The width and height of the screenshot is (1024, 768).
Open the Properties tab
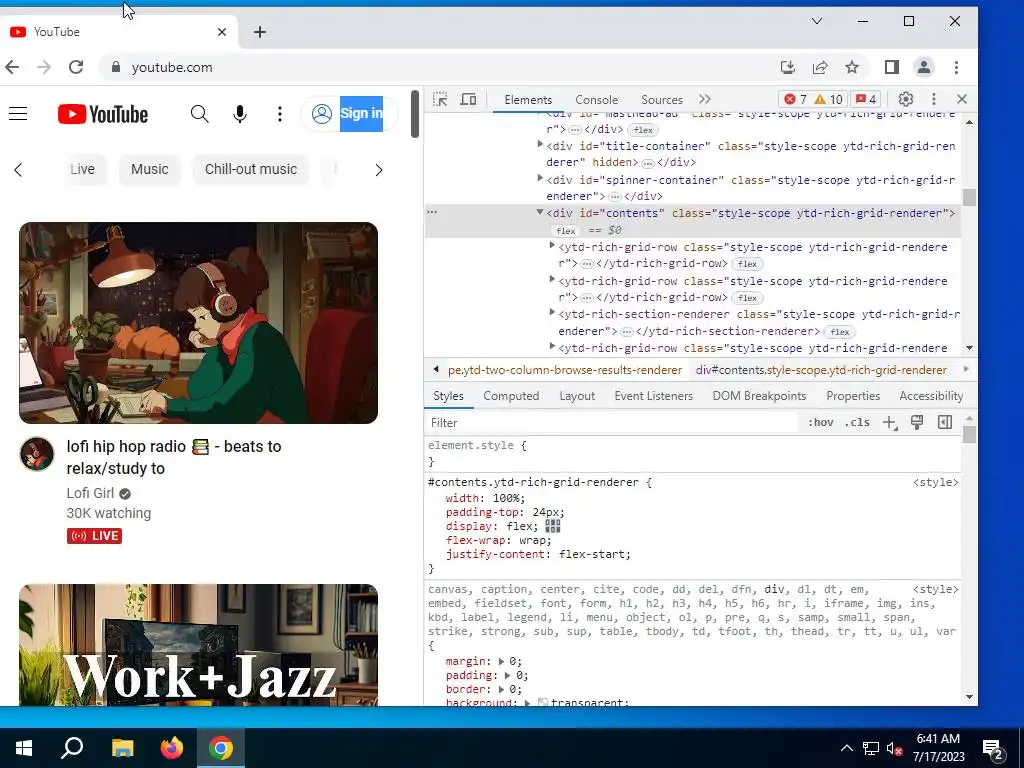853,396
